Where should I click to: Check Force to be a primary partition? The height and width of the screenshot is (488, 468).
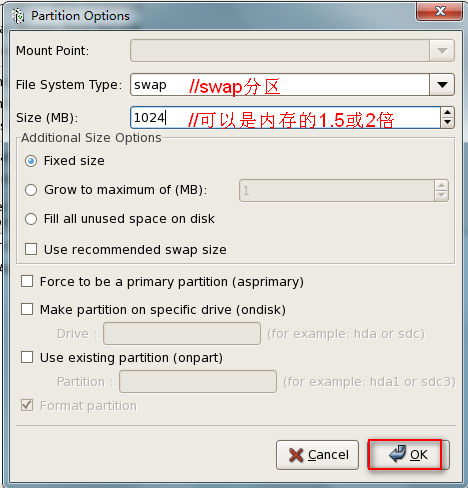[27, 281]
